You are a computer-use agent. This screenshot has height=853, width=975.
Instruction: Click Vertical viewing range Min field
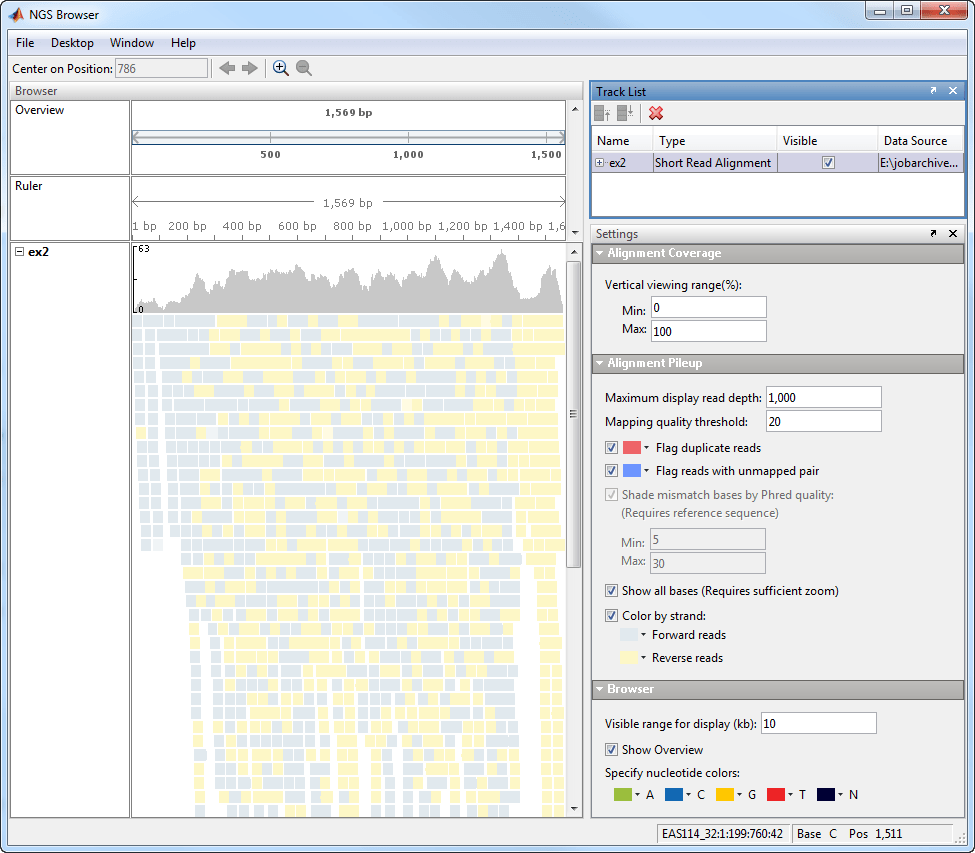coord(708,308)
